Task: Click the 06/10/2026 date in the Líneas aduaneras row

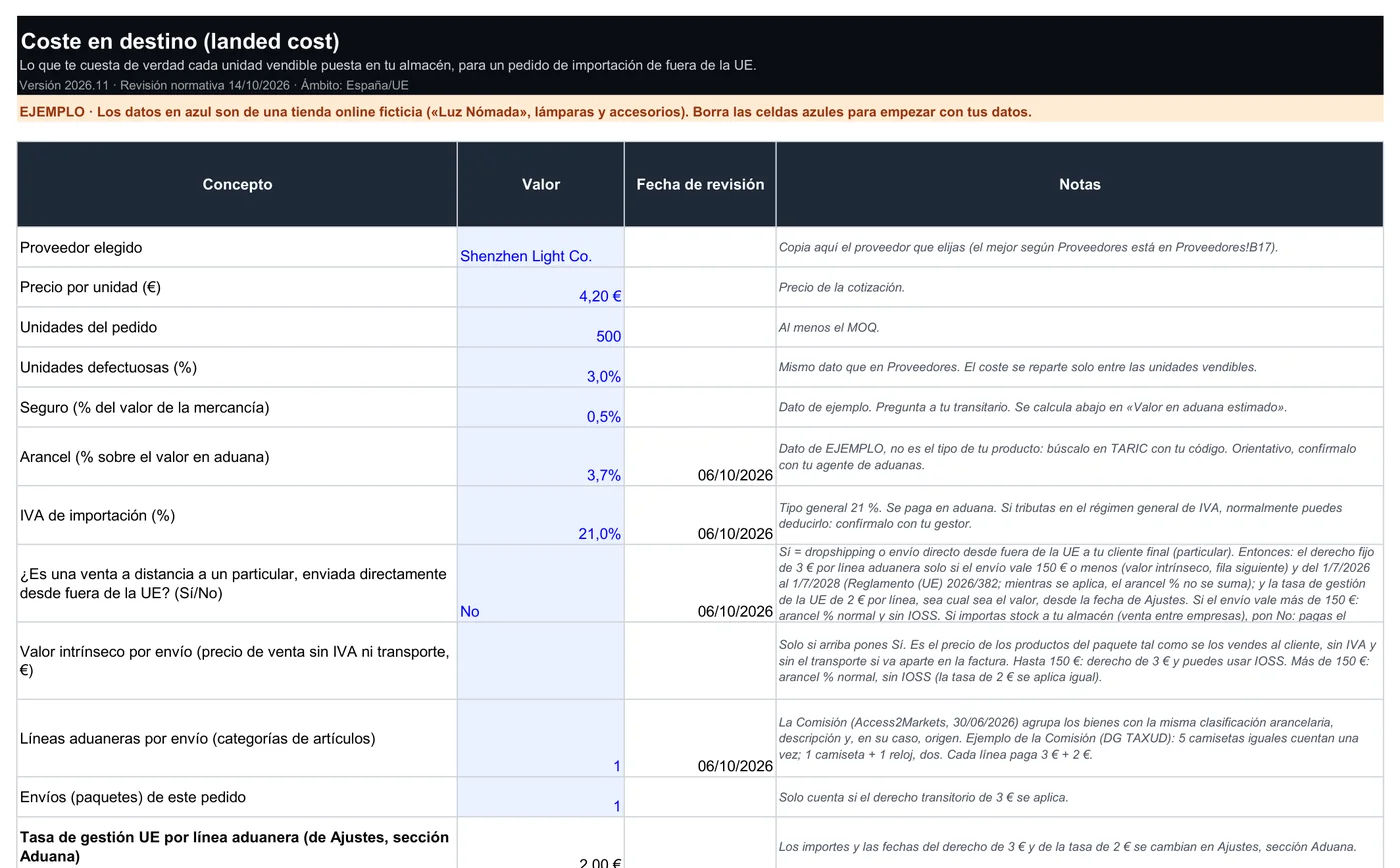Action: click(x=735, y=766)
